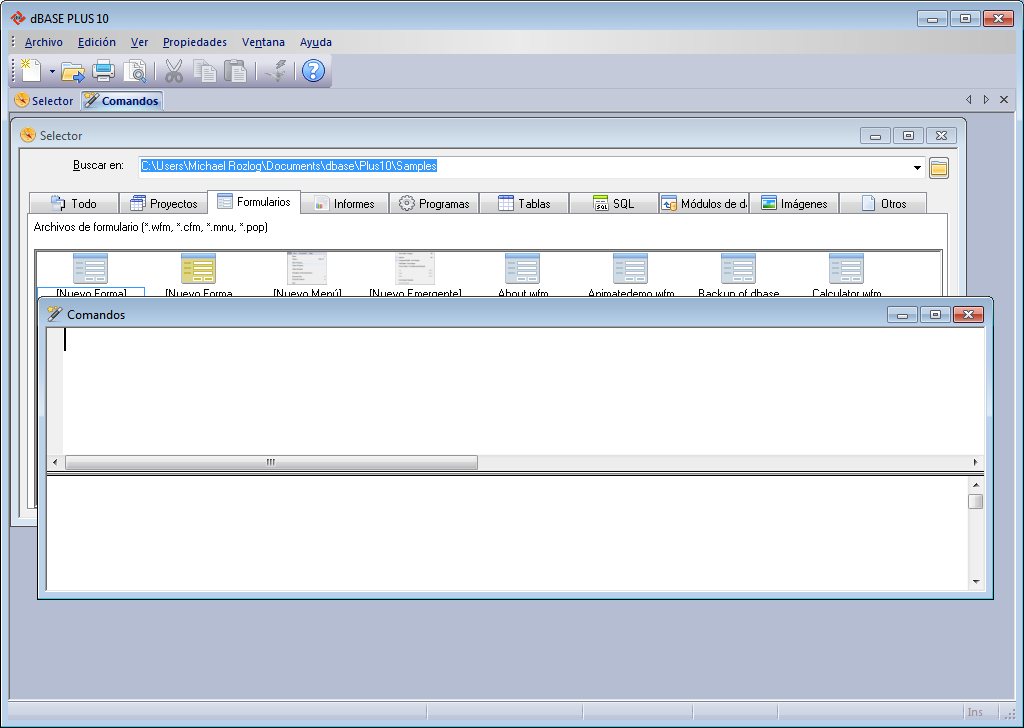Open the New file dropdown arrow
This screenshot has height=728, width=1024.
coord(52,71)
